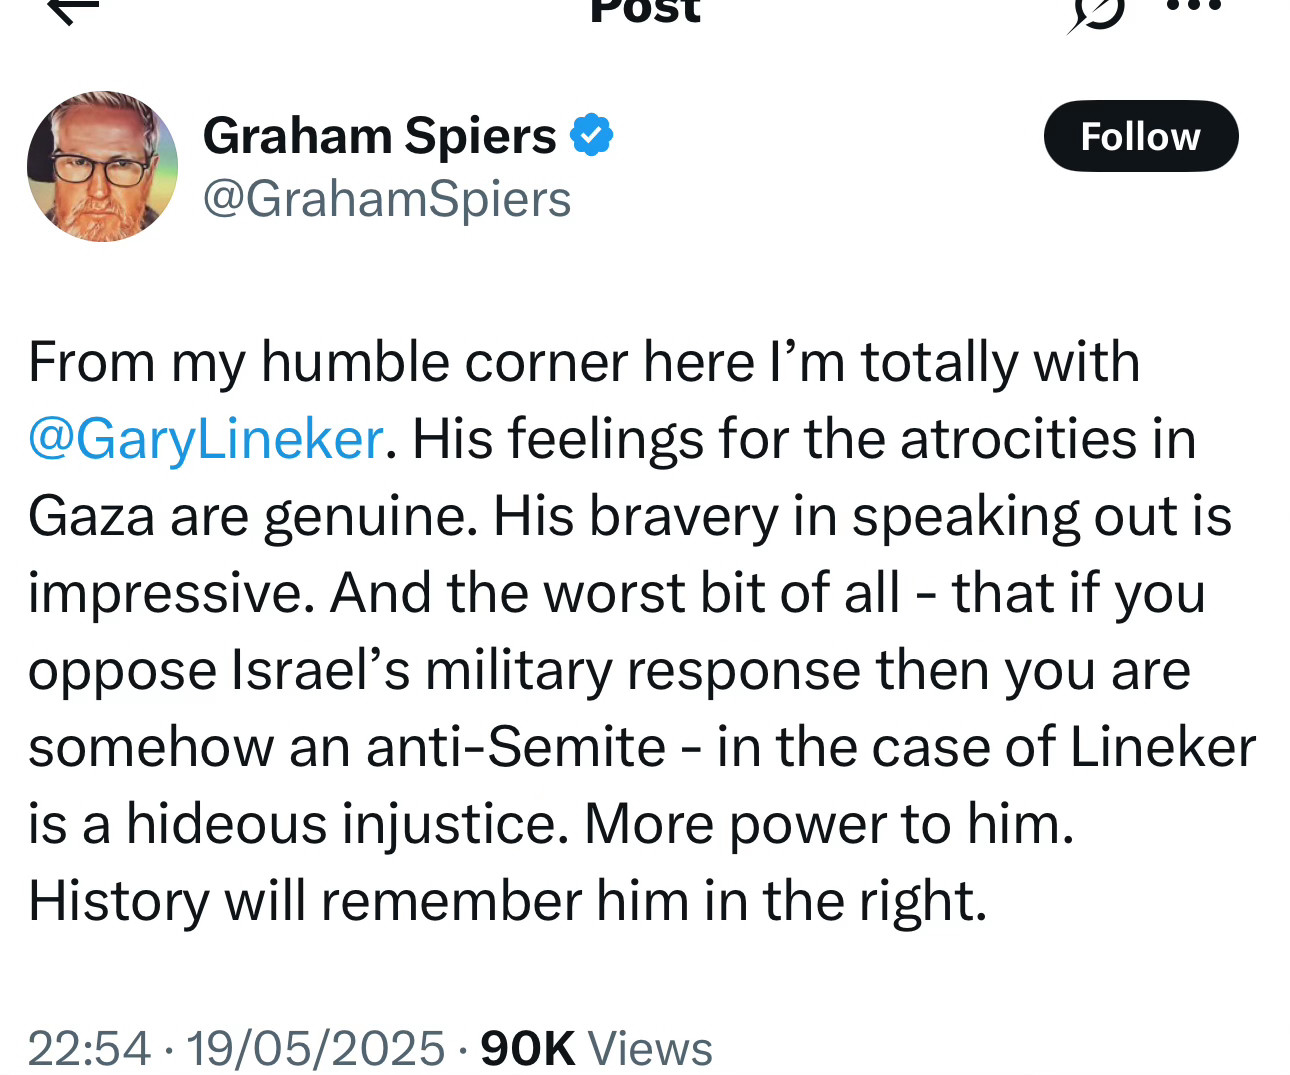Open the three-dot more options menu
This screenshot has width=1290, height=1075.
pyautogui.click(x=1194, y=6)
